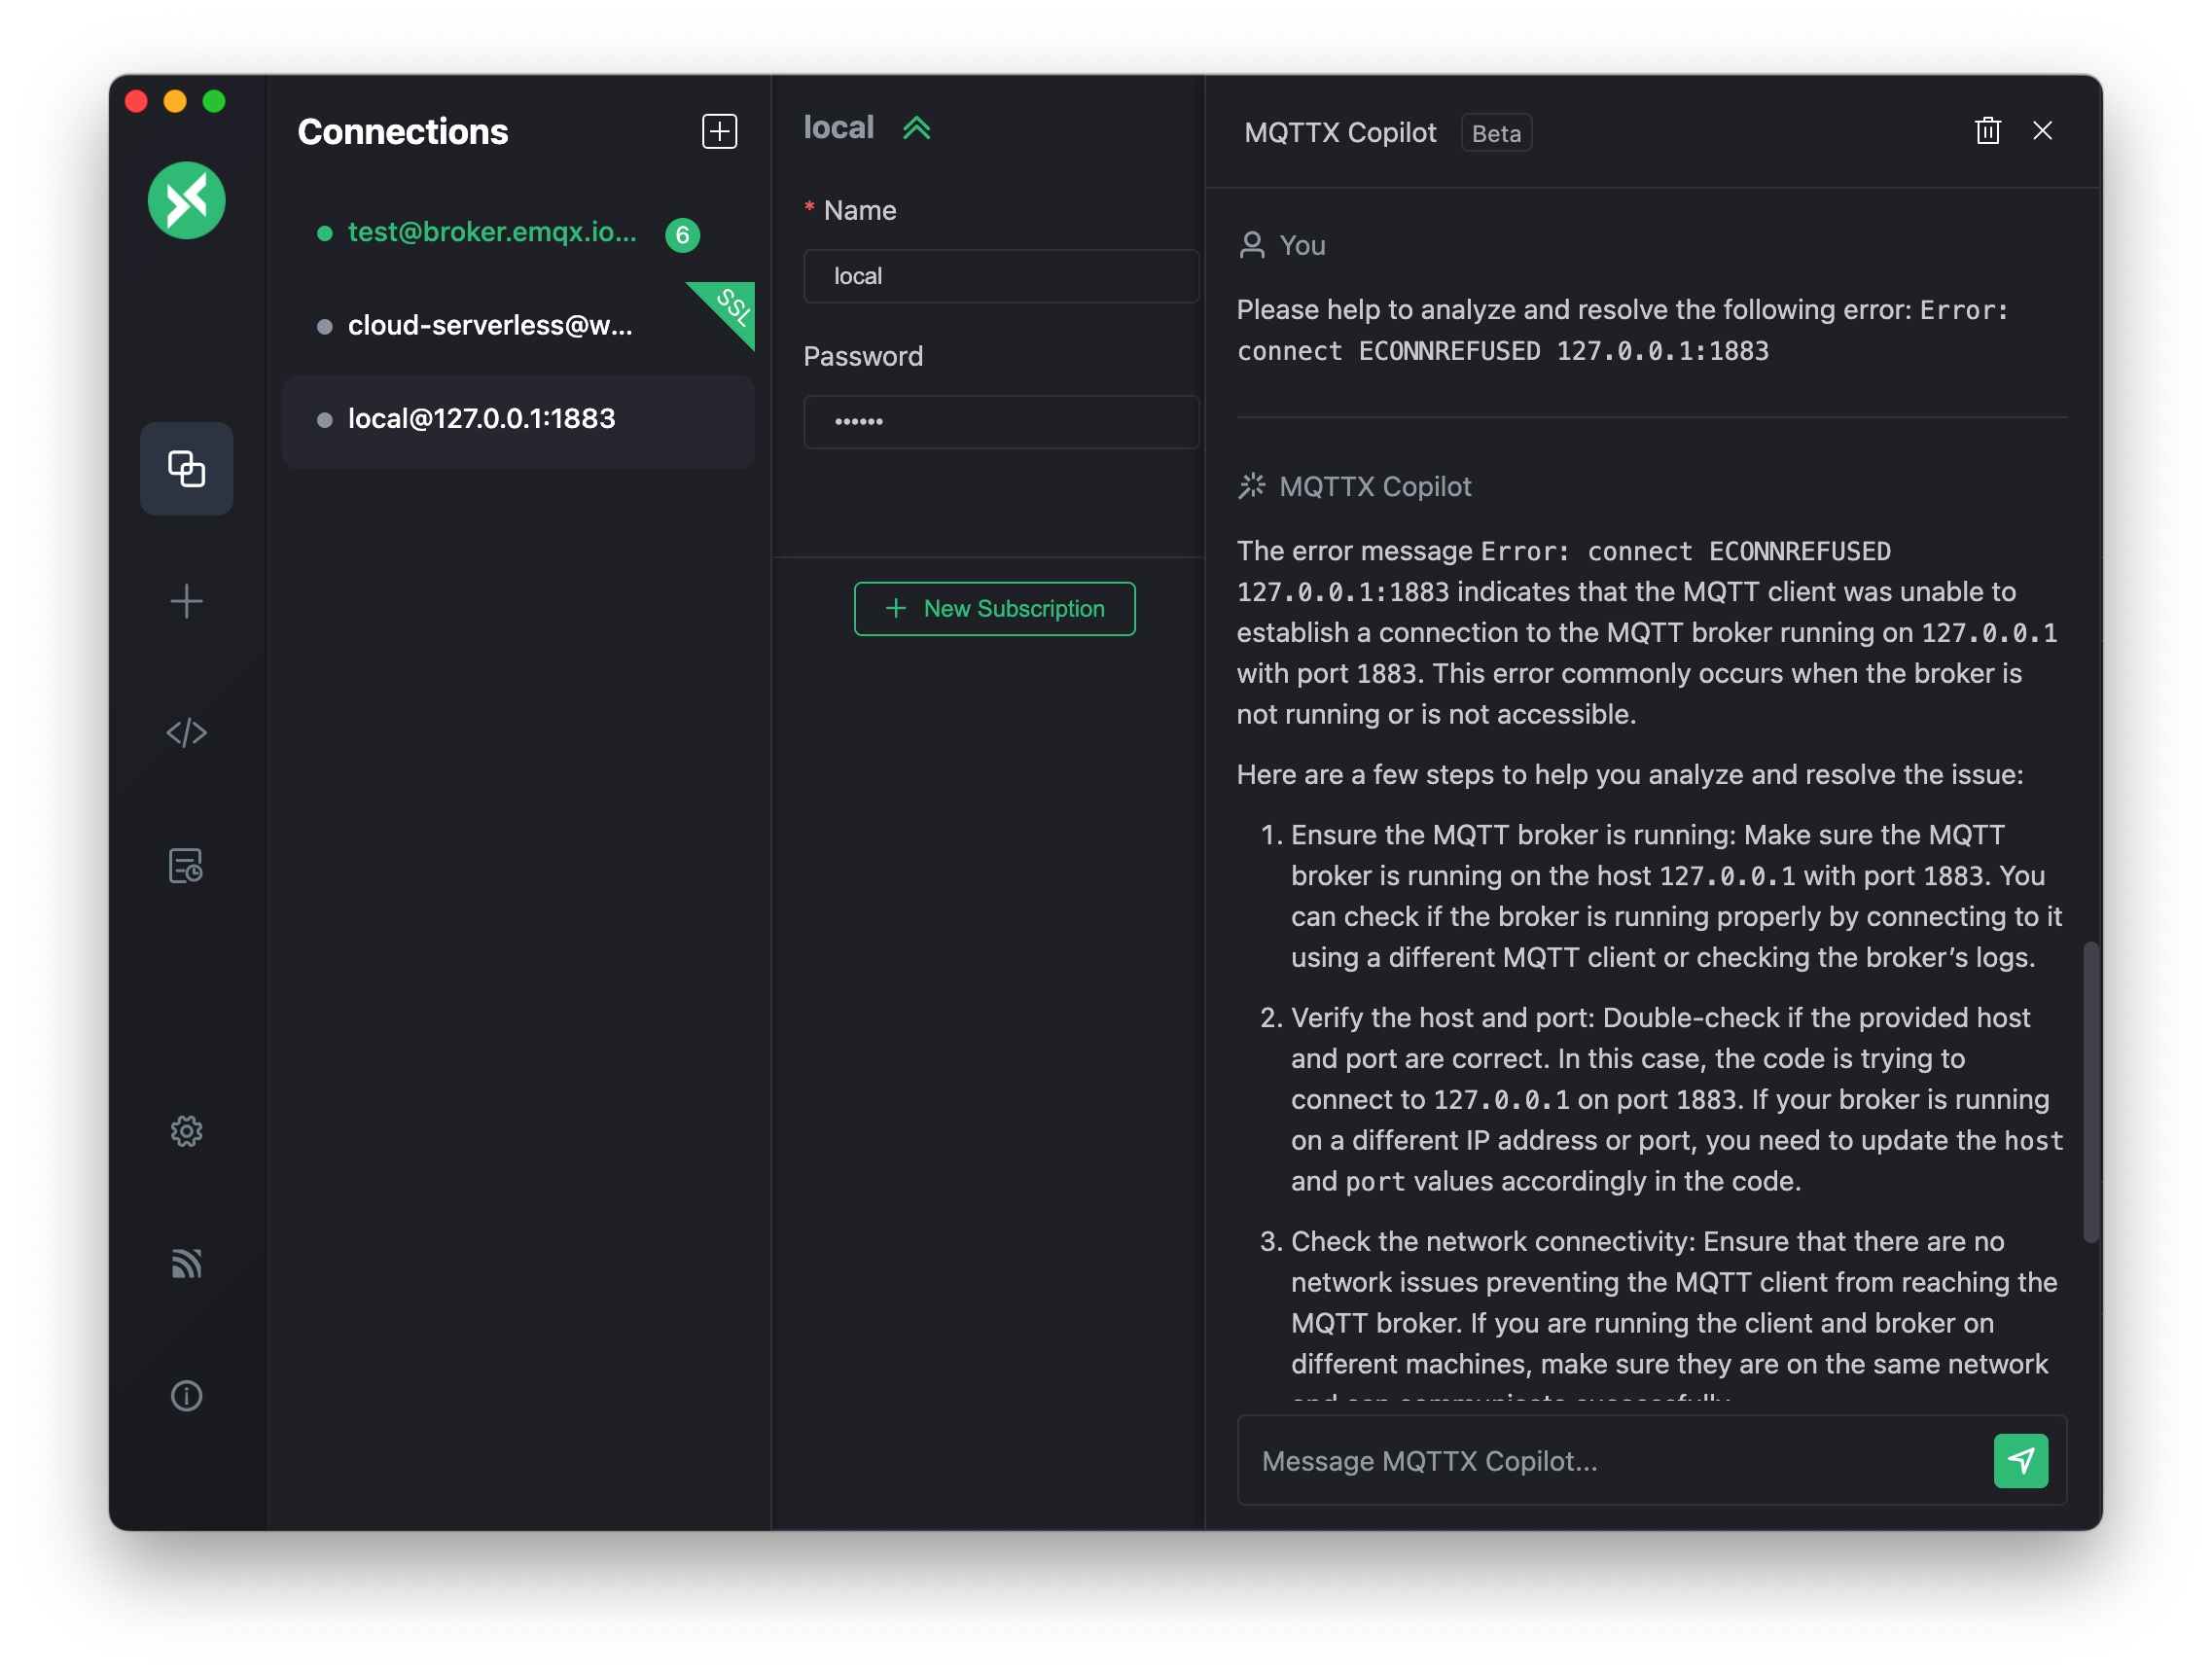Send message with green arrow button
The width and height of the screenshot is (2212, 1675).
[x=2020, y=1460]
